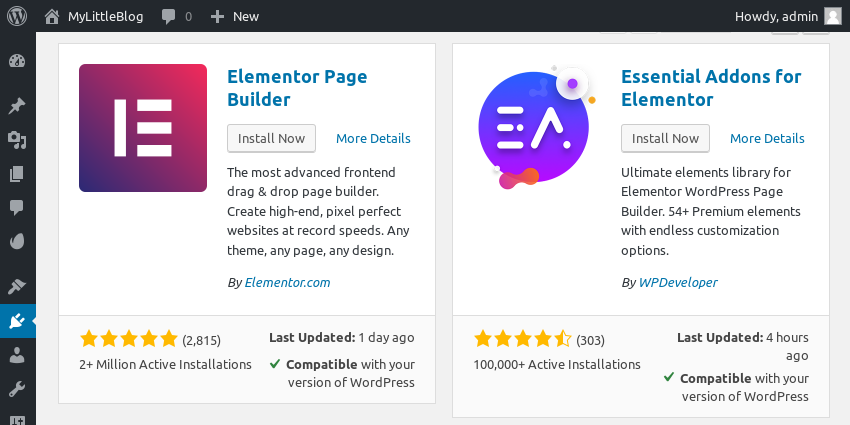Open the Pages sidebar icon
The height and width of the screenshot is (425, 850).
coord(17,173)
